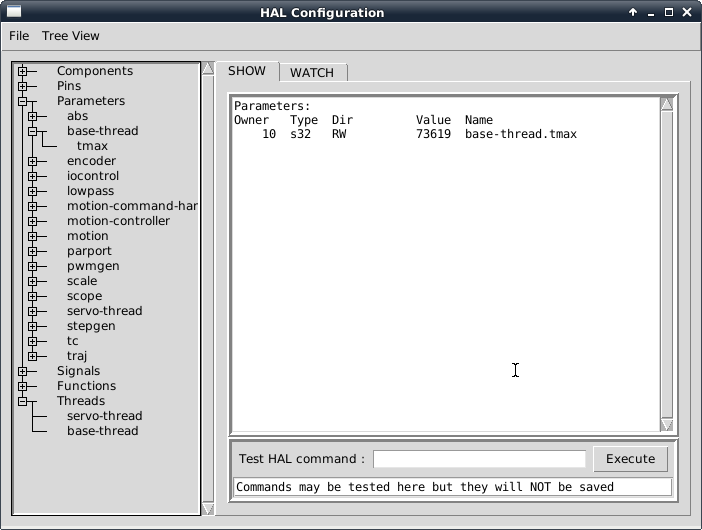
Task: Click tree panel scroll up arrow
Action: pos(208,68)
